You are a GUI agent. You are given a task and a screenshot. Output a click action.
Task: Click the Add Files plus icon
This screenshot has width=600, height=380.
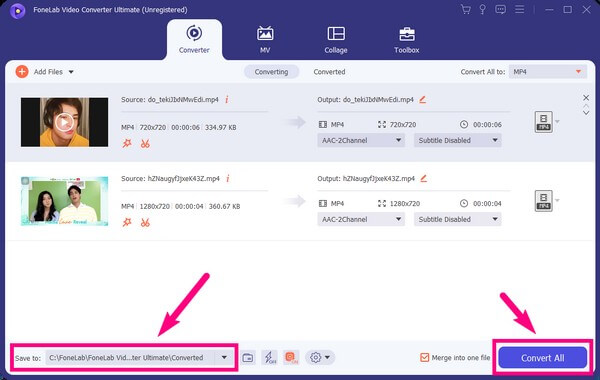(22, 72)
